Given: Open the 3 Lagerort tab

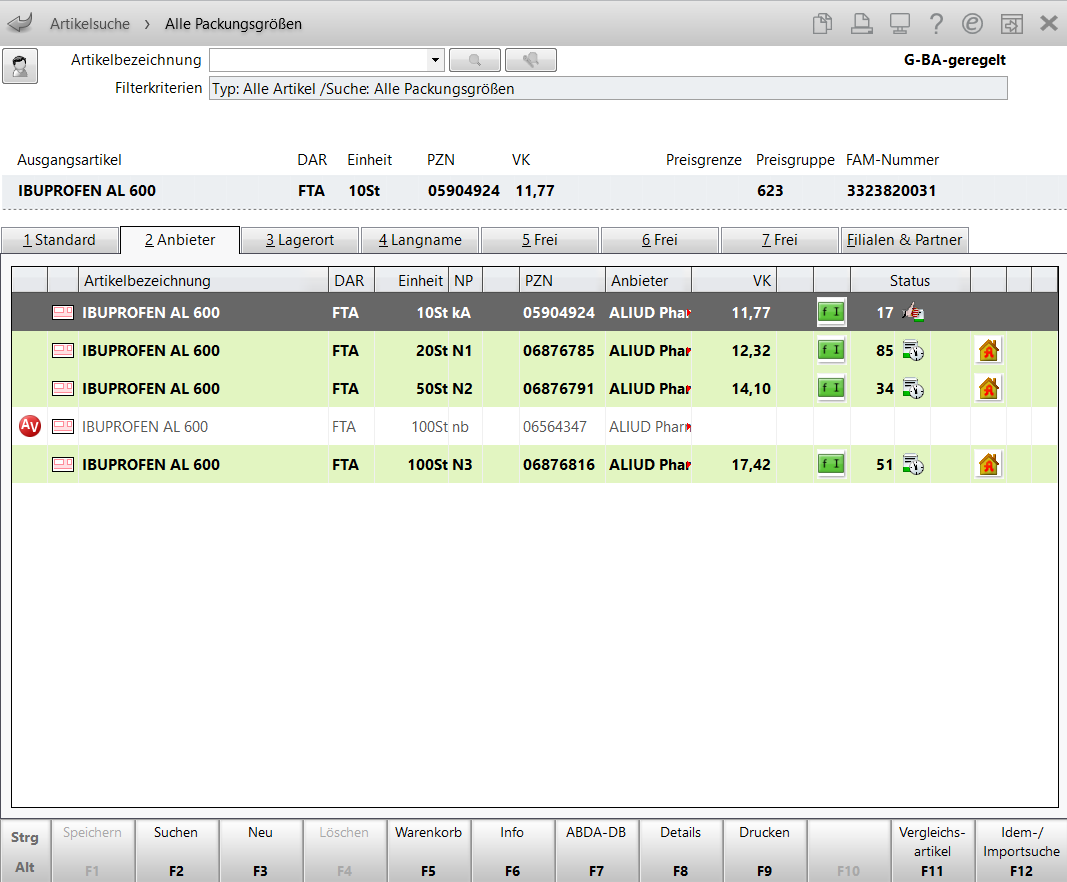Looking at the screenshot, I should tap(299, 240).
